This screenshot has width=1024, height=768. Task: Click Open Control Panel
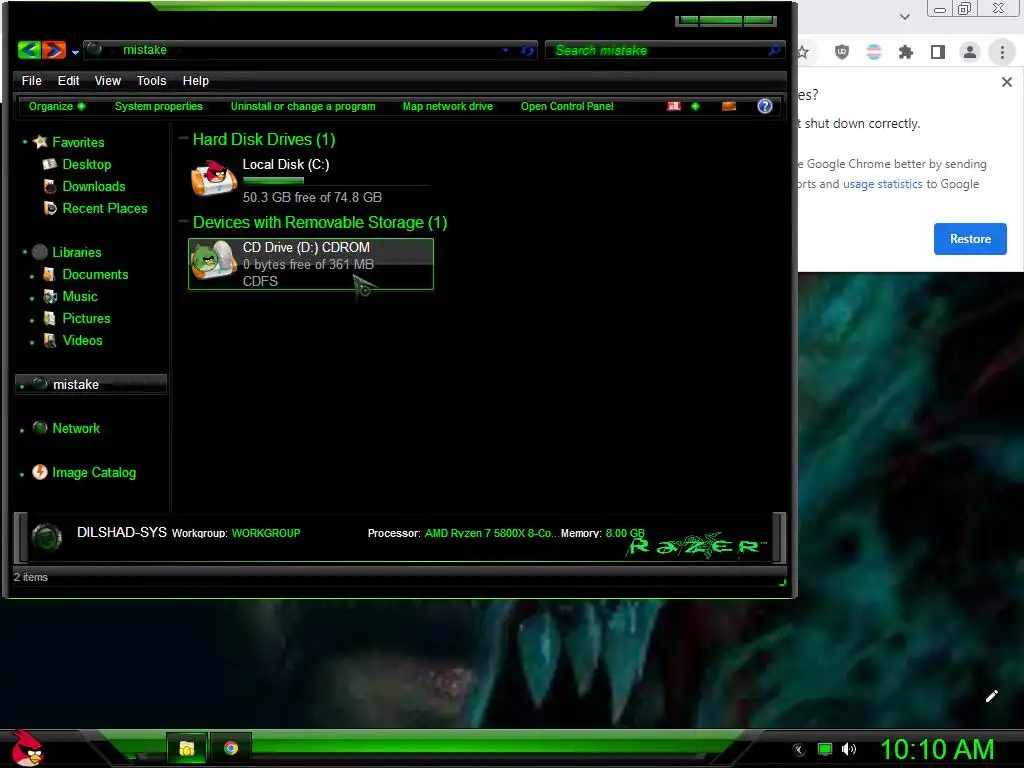pyautogui.click(x=567, y=106)
